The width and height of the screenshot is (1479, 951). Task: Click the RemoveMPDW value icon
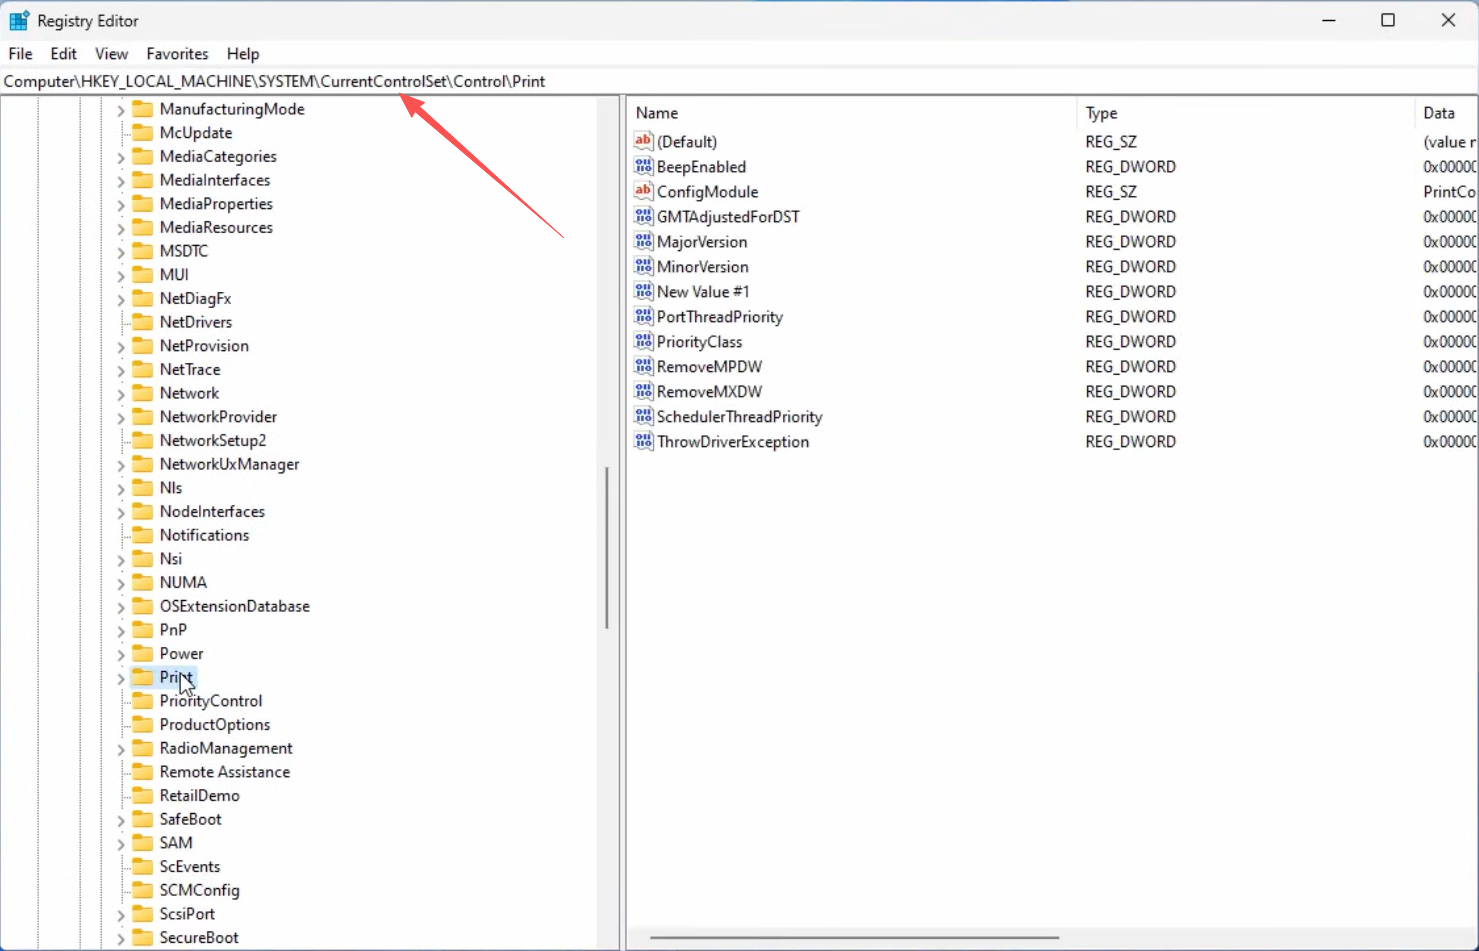pos(644,366)
